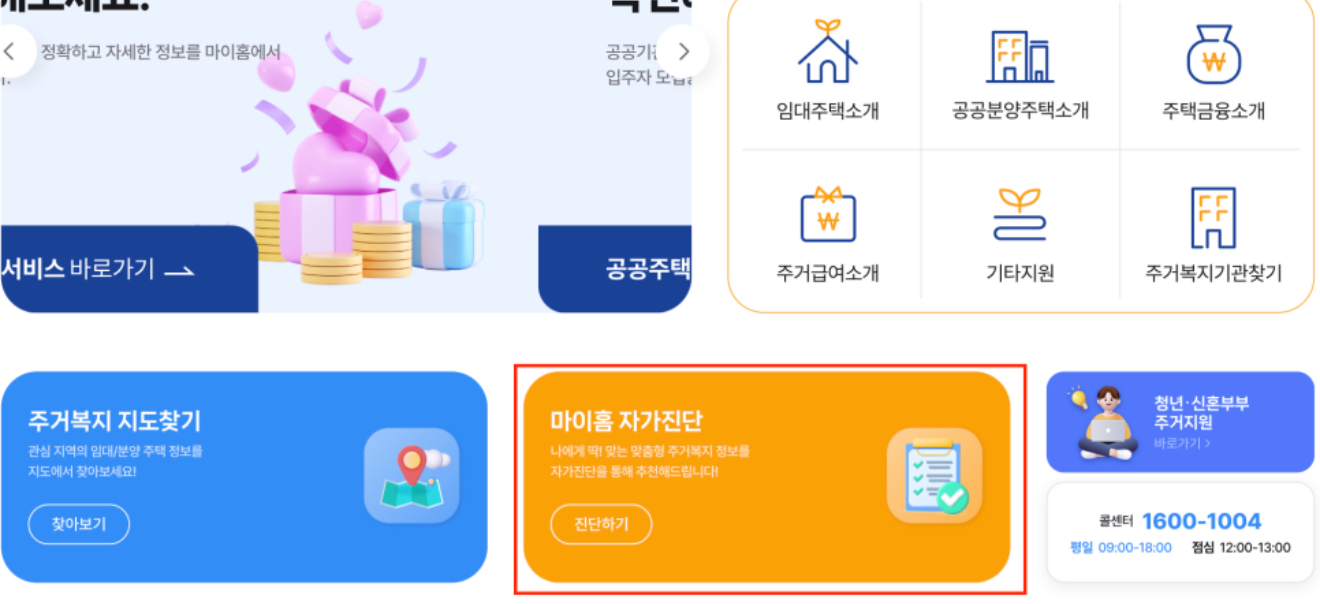This screenshot has height=604, width=1320.
Task: Open the 기타지원 sprout icon
Action: (1019, 214)
